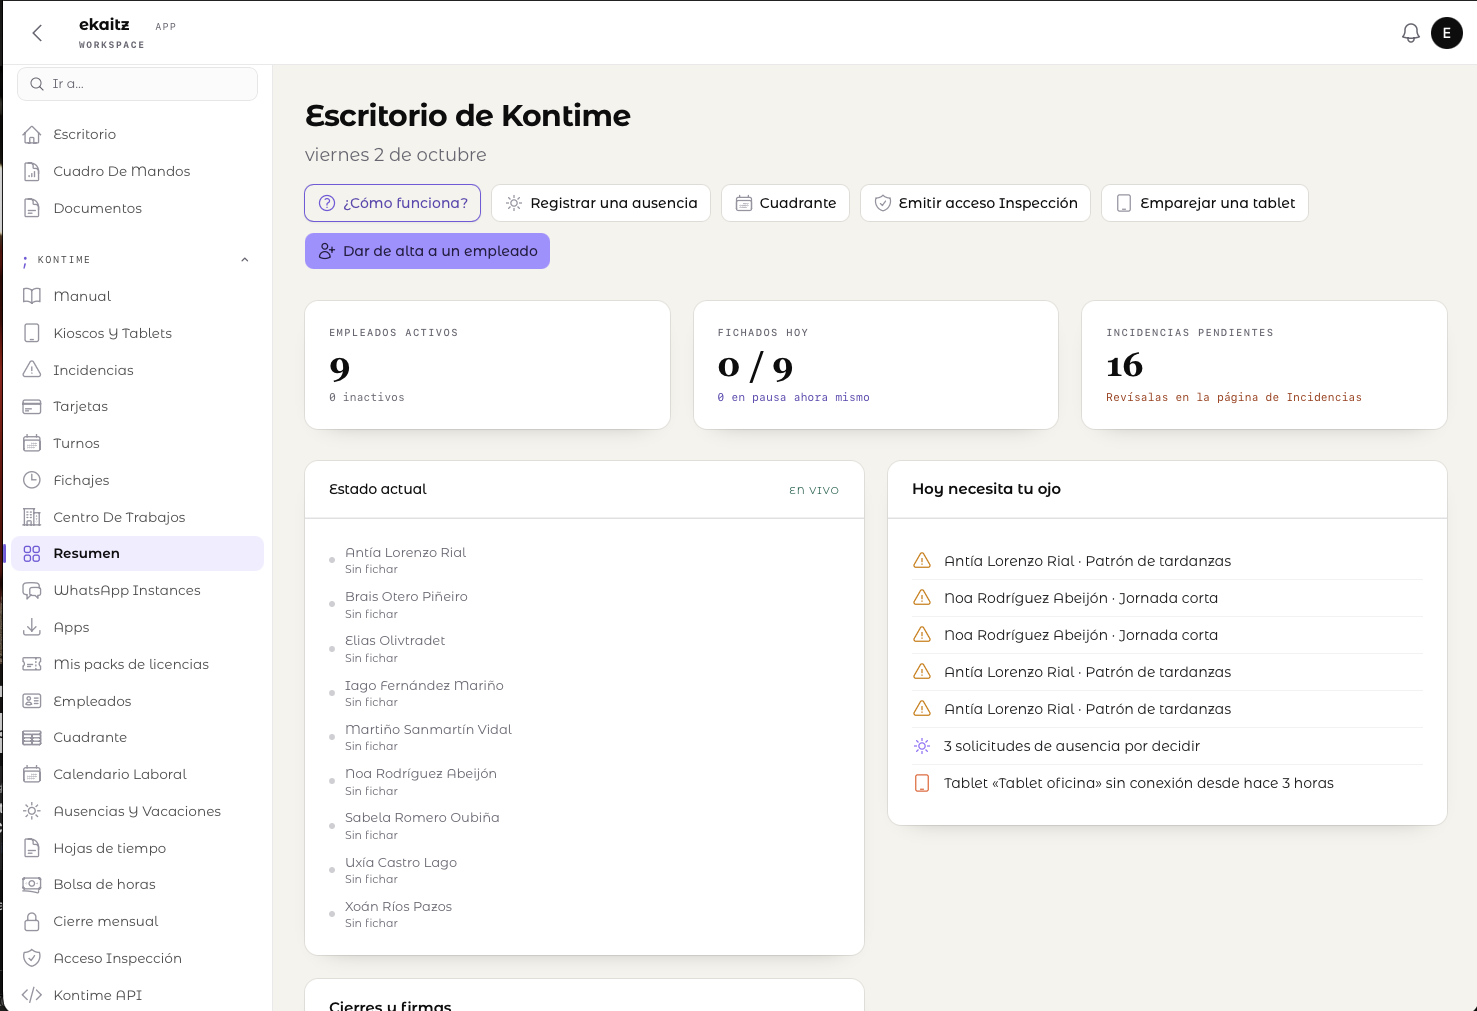Click Emparejar una tablet button
Viewport: 1477px width, 1011px height.
[x=1204, y=203]
